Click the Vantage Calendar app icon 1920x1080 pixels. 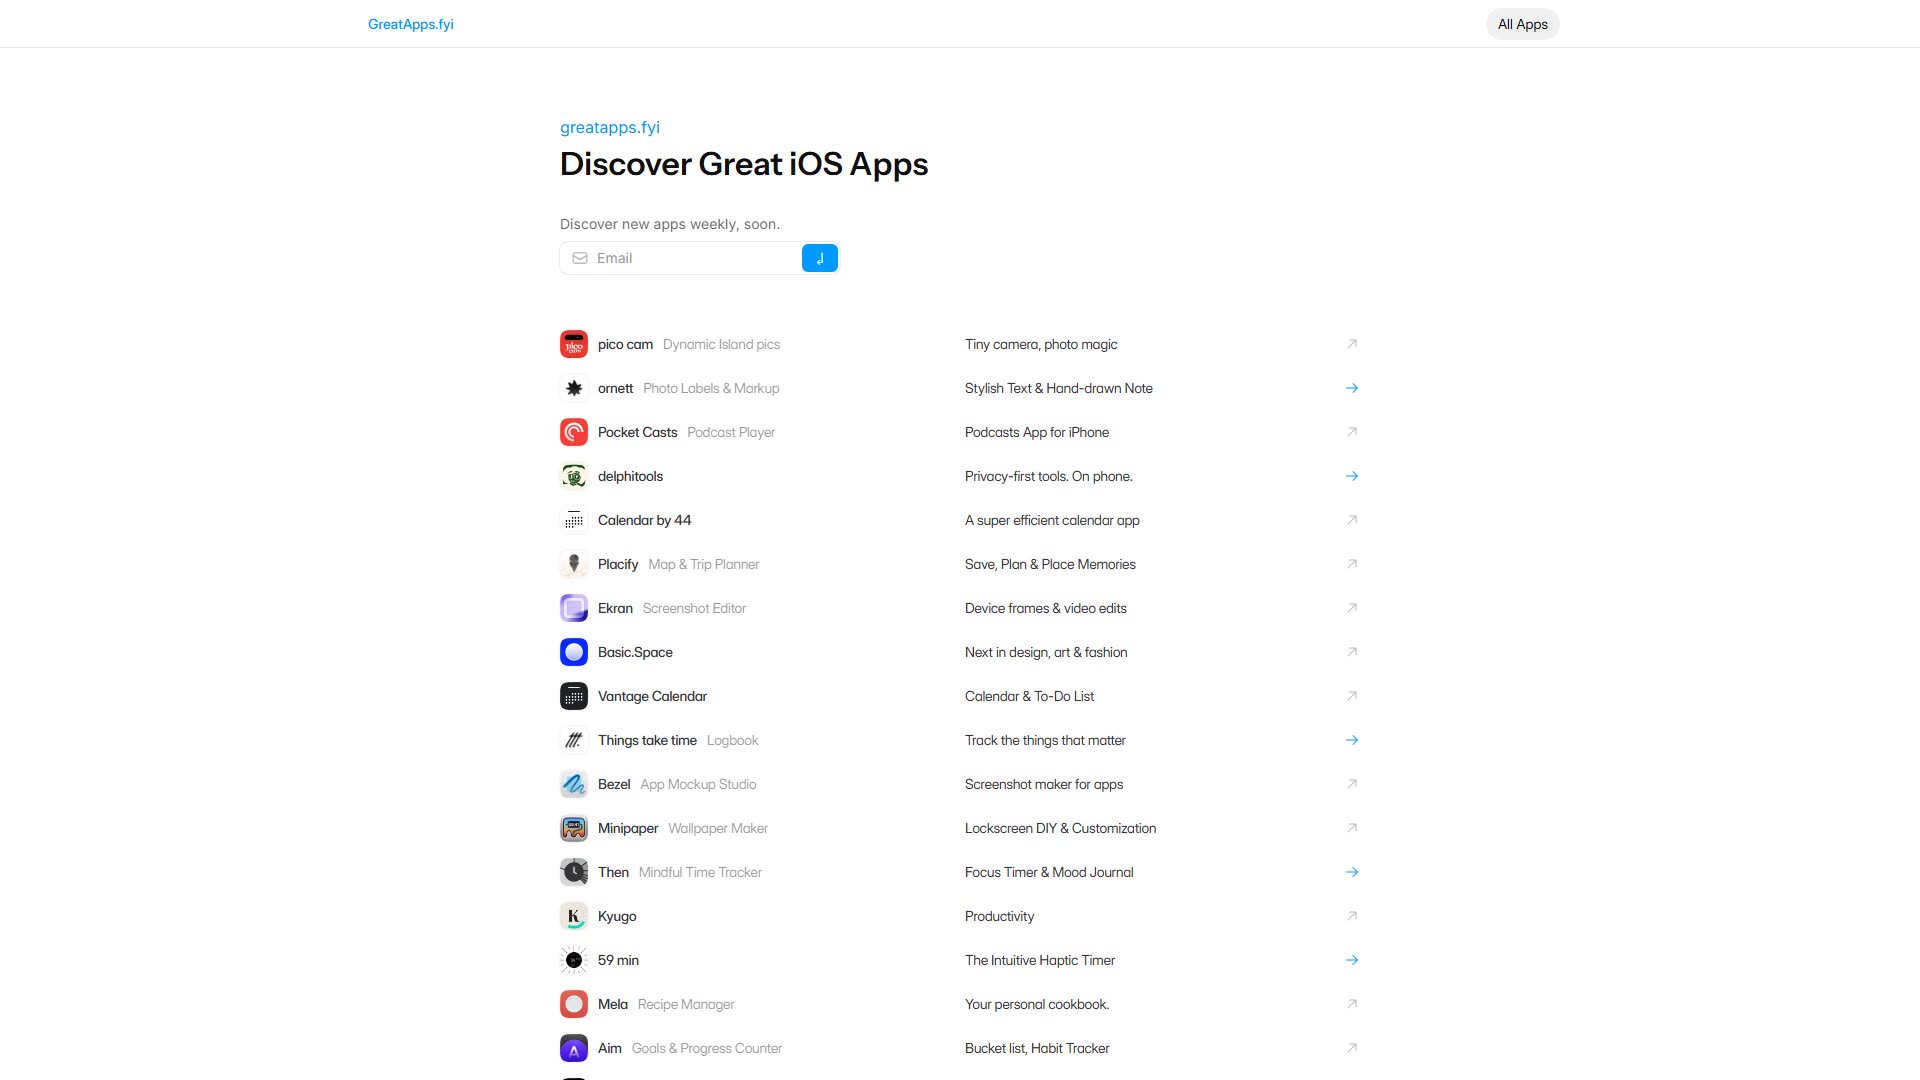574,696
